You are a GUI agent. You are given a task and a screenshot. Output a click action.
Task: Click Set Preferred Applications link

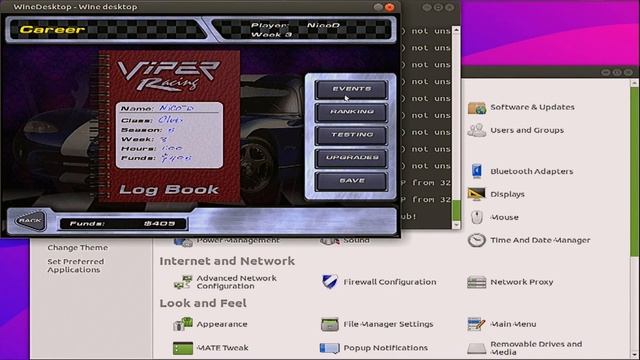[x=76, y=266]
